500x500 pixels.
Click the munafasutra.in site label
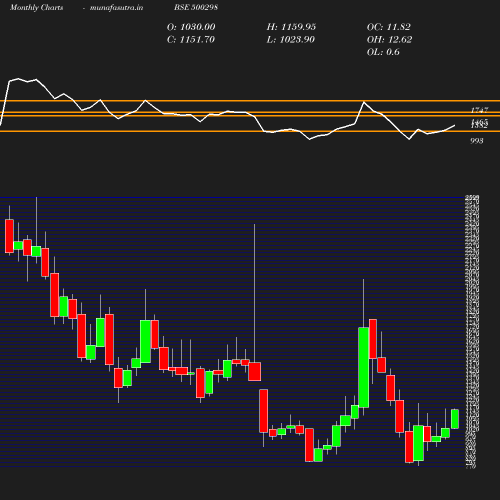point(116,7)
